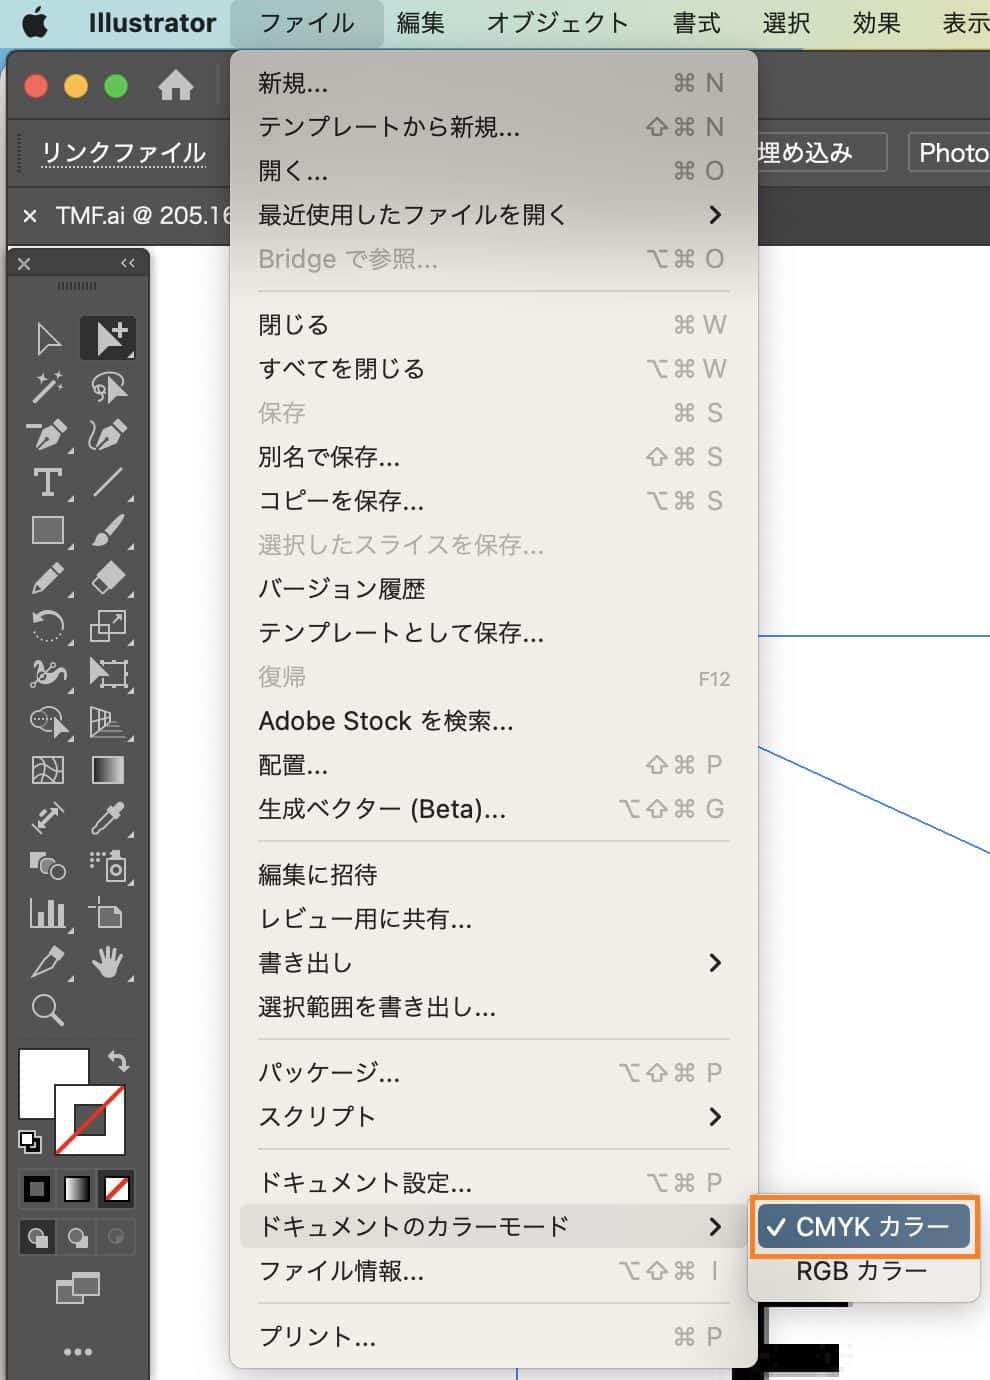
Task: Select the Warp tool
Action: (48, 674)
